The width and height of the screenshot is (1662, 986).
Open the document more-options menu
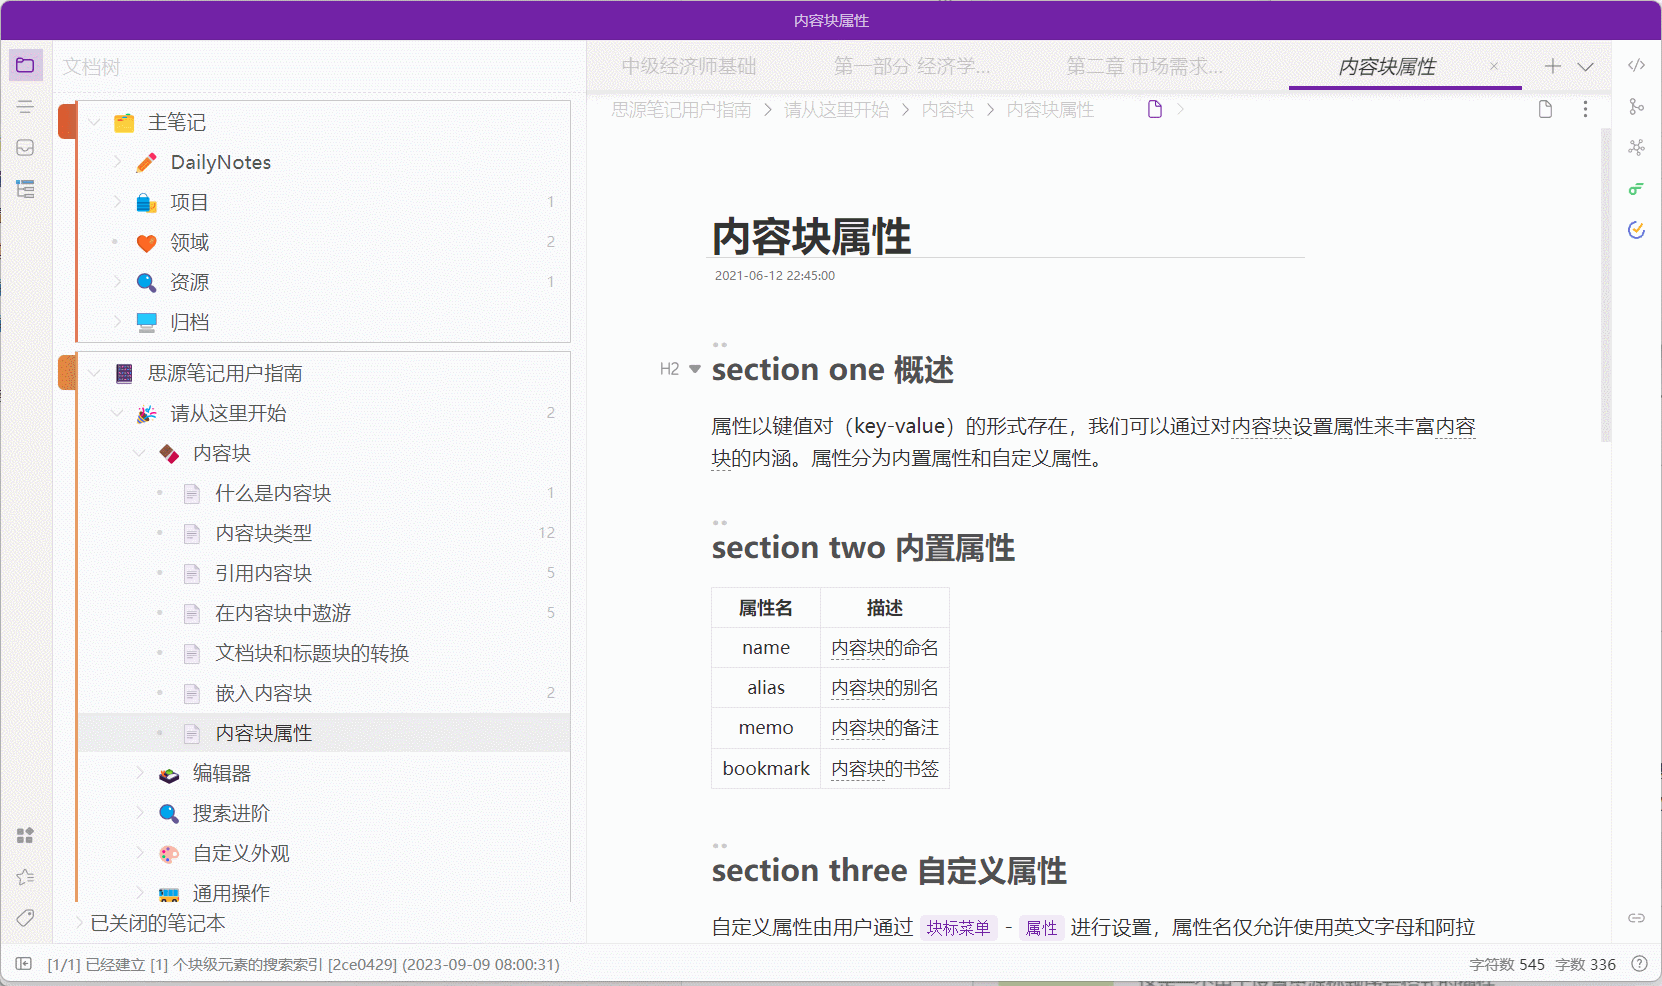tap(1585, 109)
